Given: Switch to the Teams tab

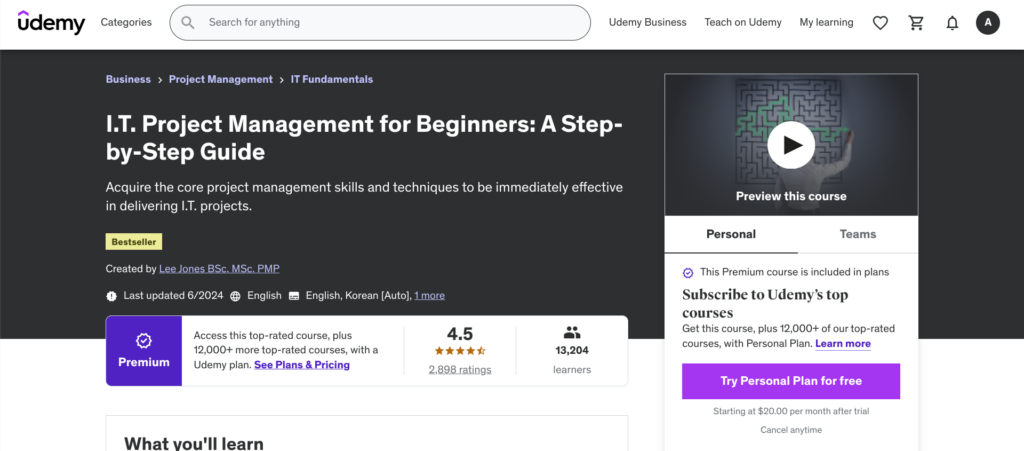Looking at the screenshot, I should pyautogui.click(x=857, y=234).
